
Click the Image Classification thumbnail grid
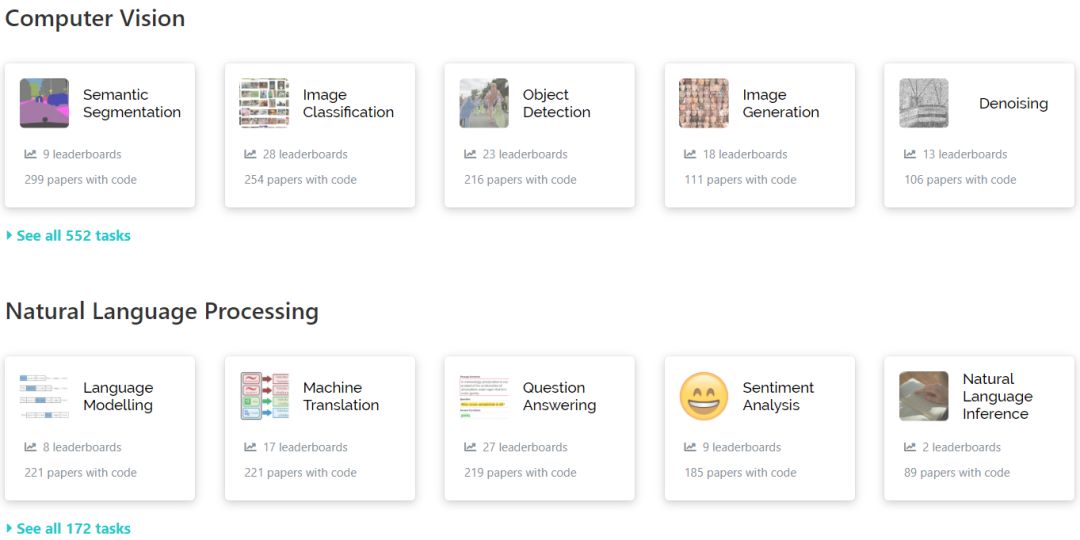point(264,103)
